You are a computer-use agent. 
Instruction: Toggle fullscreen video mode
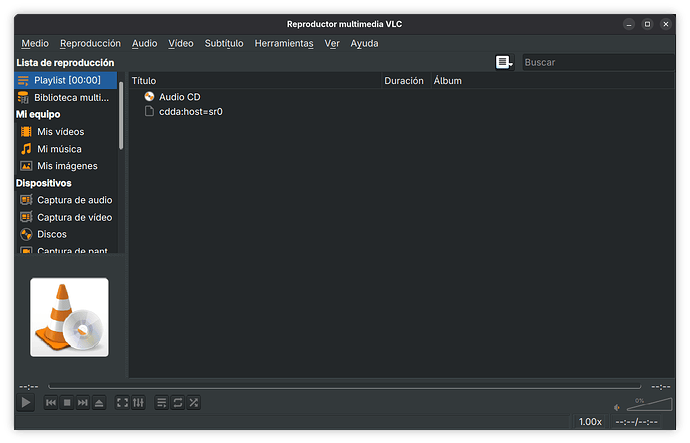point(122,403)
